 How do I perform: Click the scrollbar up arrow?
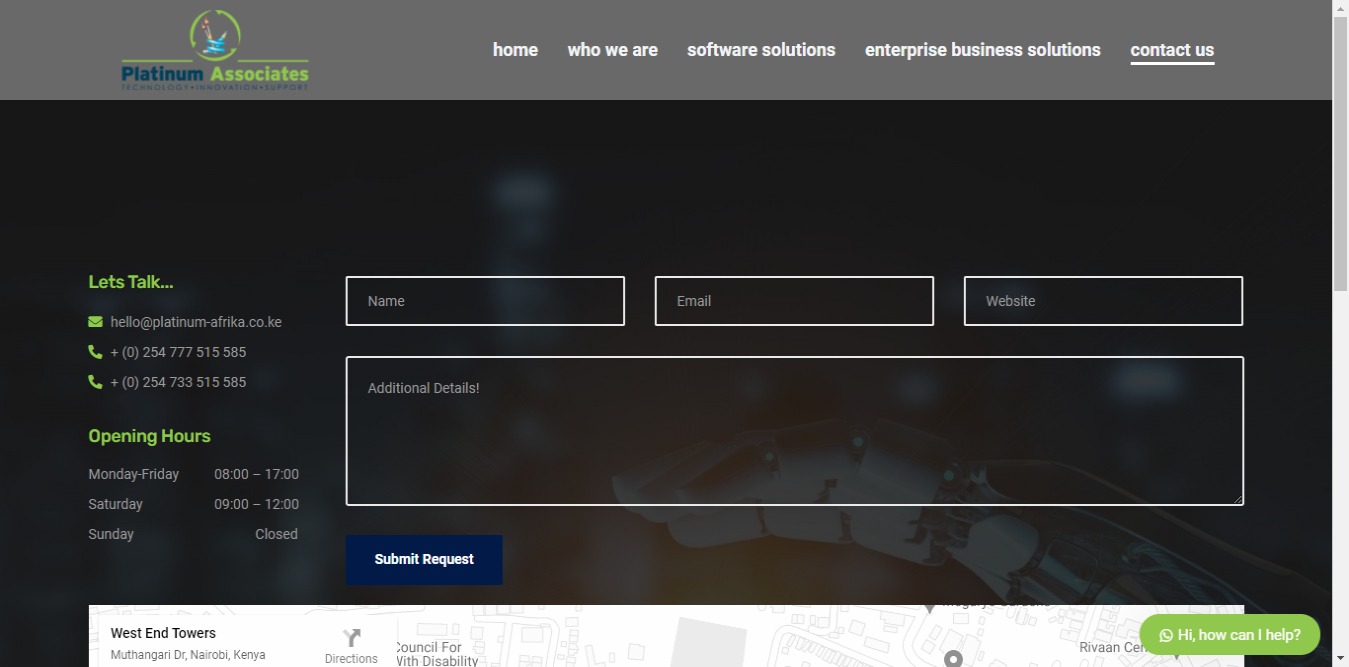pyautogui.click(x=1340, y=8)
